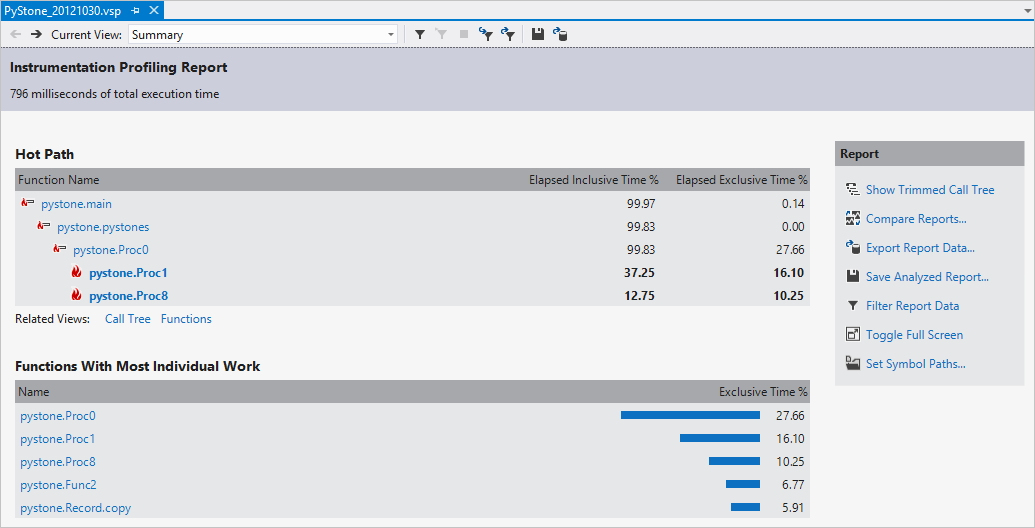The image size is (1035, 528).
Task: Click the filter funnel icon in the toolbar
Action: click(x=420, y=35)
